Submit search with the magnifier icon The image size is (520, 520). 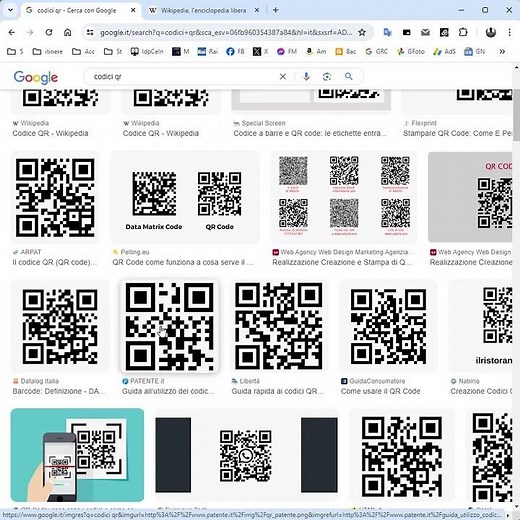[x=349, y=77]
